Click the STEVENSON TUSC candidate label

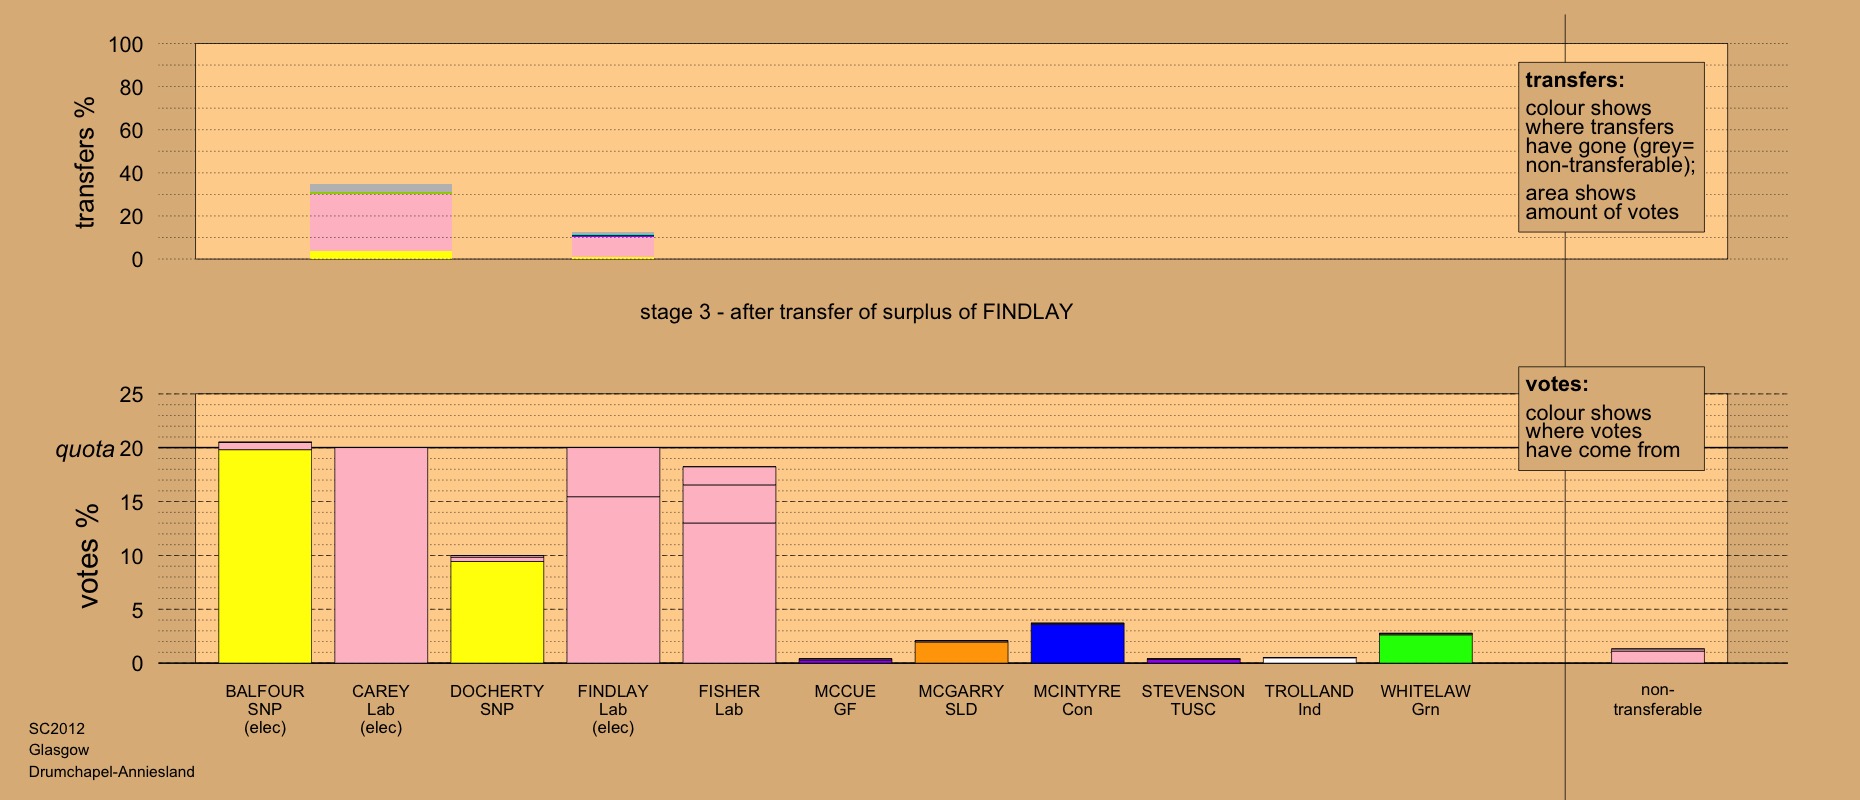(x=1193, y=700)
